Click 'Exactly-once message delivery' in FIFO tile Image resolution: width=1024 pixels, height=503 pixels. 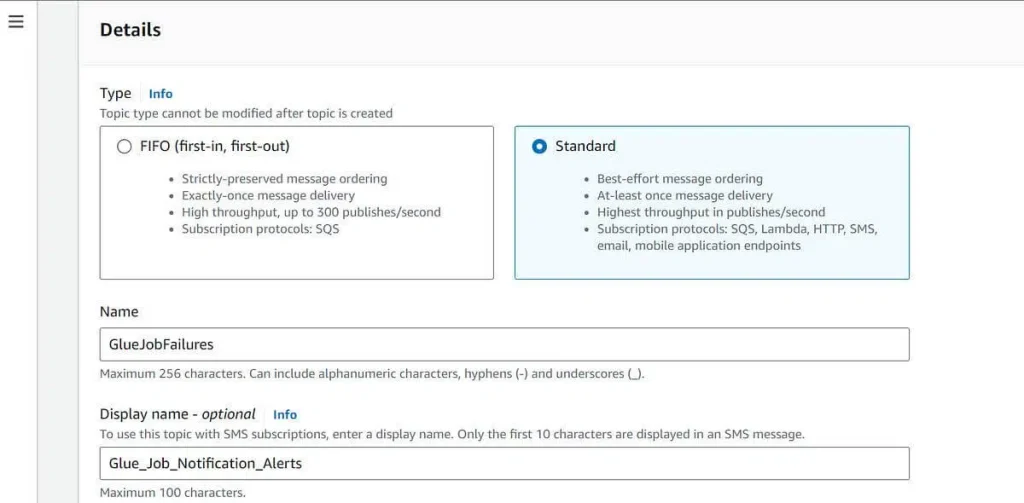click(268, 195)
